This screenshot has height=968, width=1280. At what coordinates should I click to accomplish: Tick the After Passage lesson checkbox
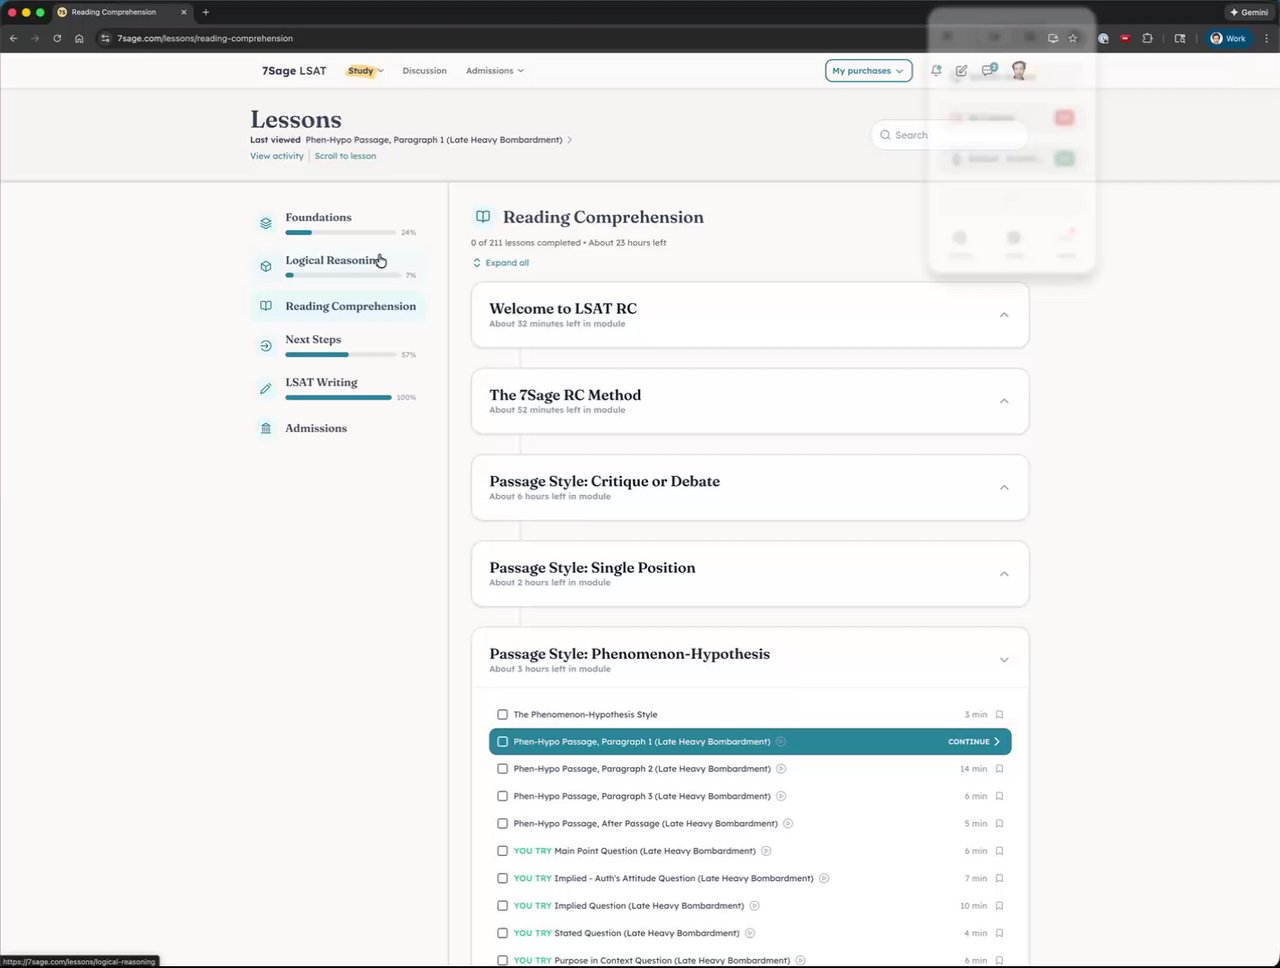502,824
